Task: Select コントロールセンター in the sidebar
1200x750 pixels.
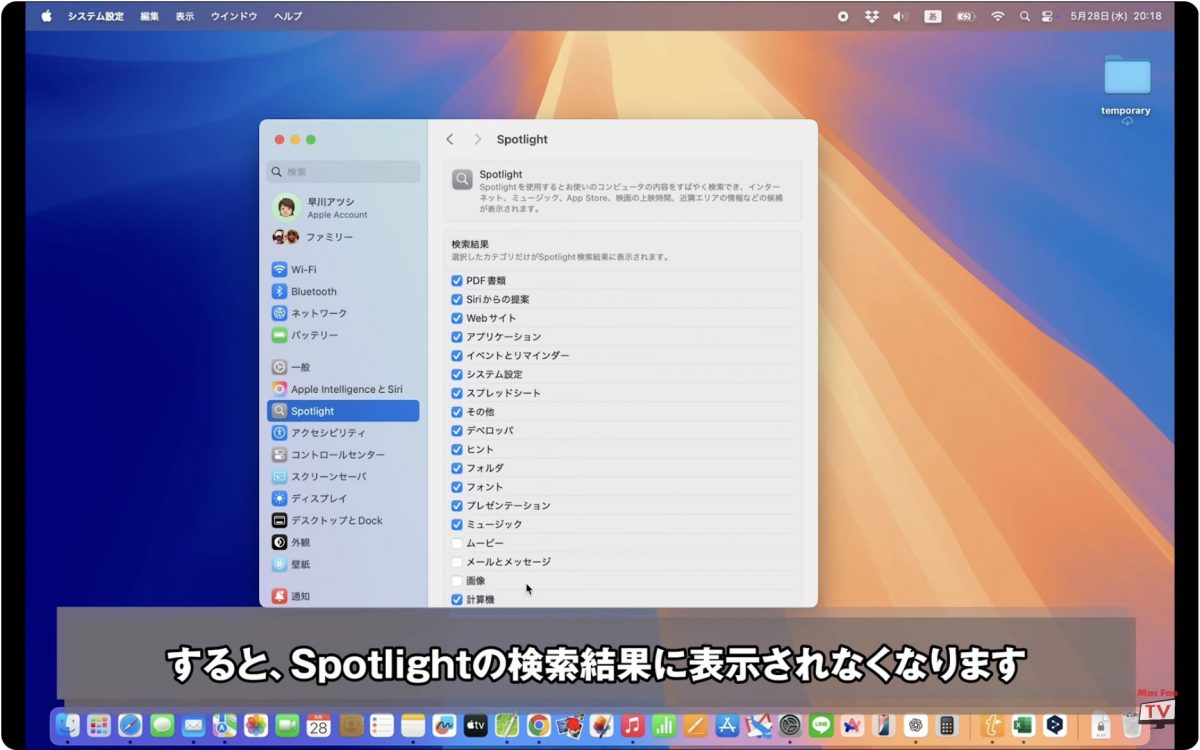Action: [343, 455]
